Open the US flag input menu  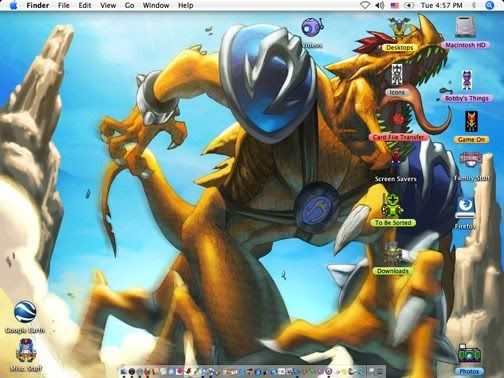tap(395, 5)
